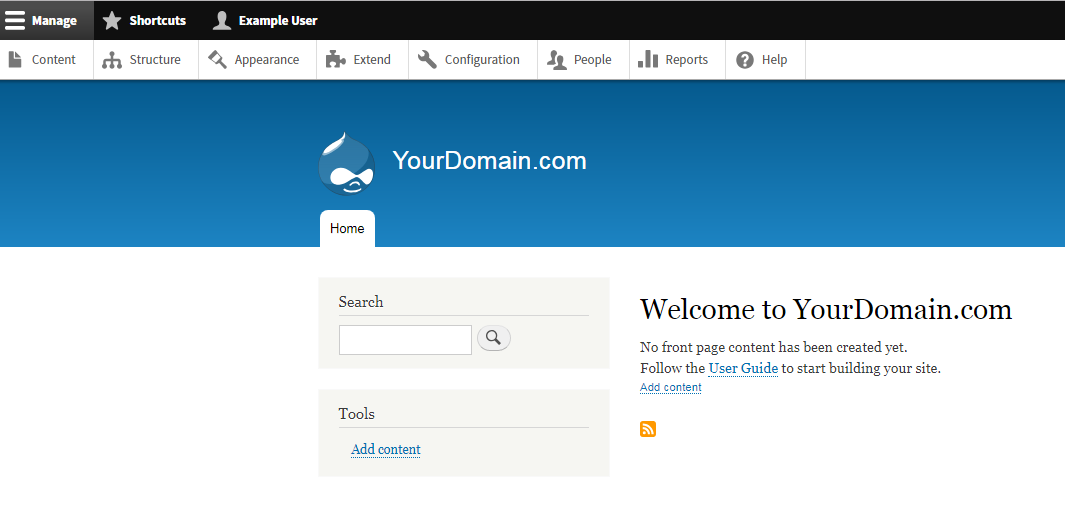
Task: Open the Extend modules page
Action: pyautogui.click(x=363, y=60)
